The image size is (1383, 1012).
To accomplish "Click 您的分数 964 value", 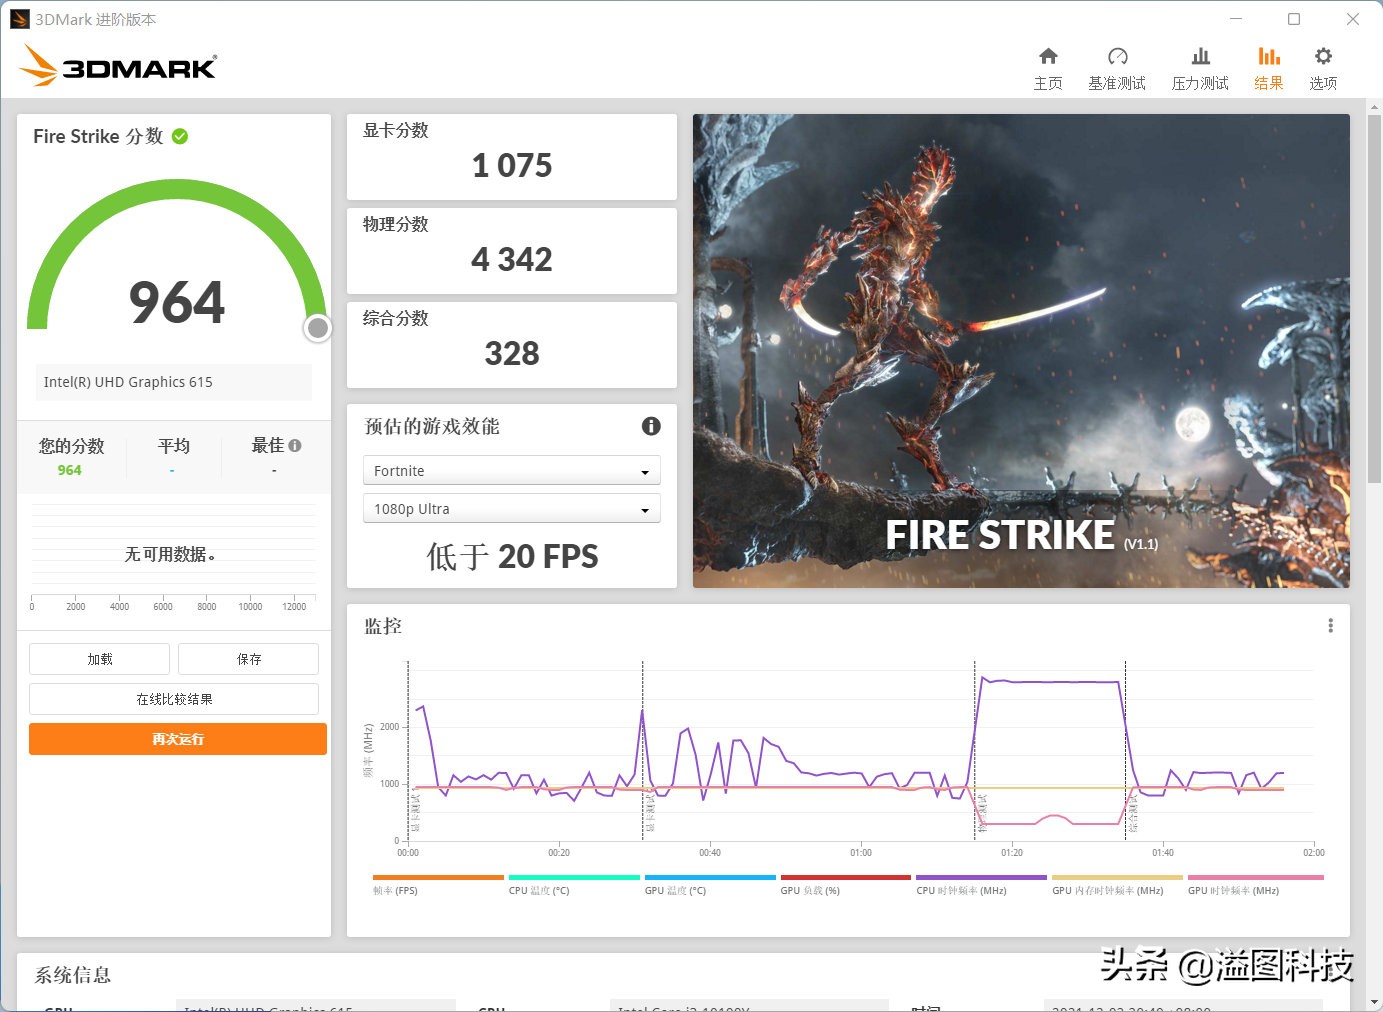I will 70,470.
